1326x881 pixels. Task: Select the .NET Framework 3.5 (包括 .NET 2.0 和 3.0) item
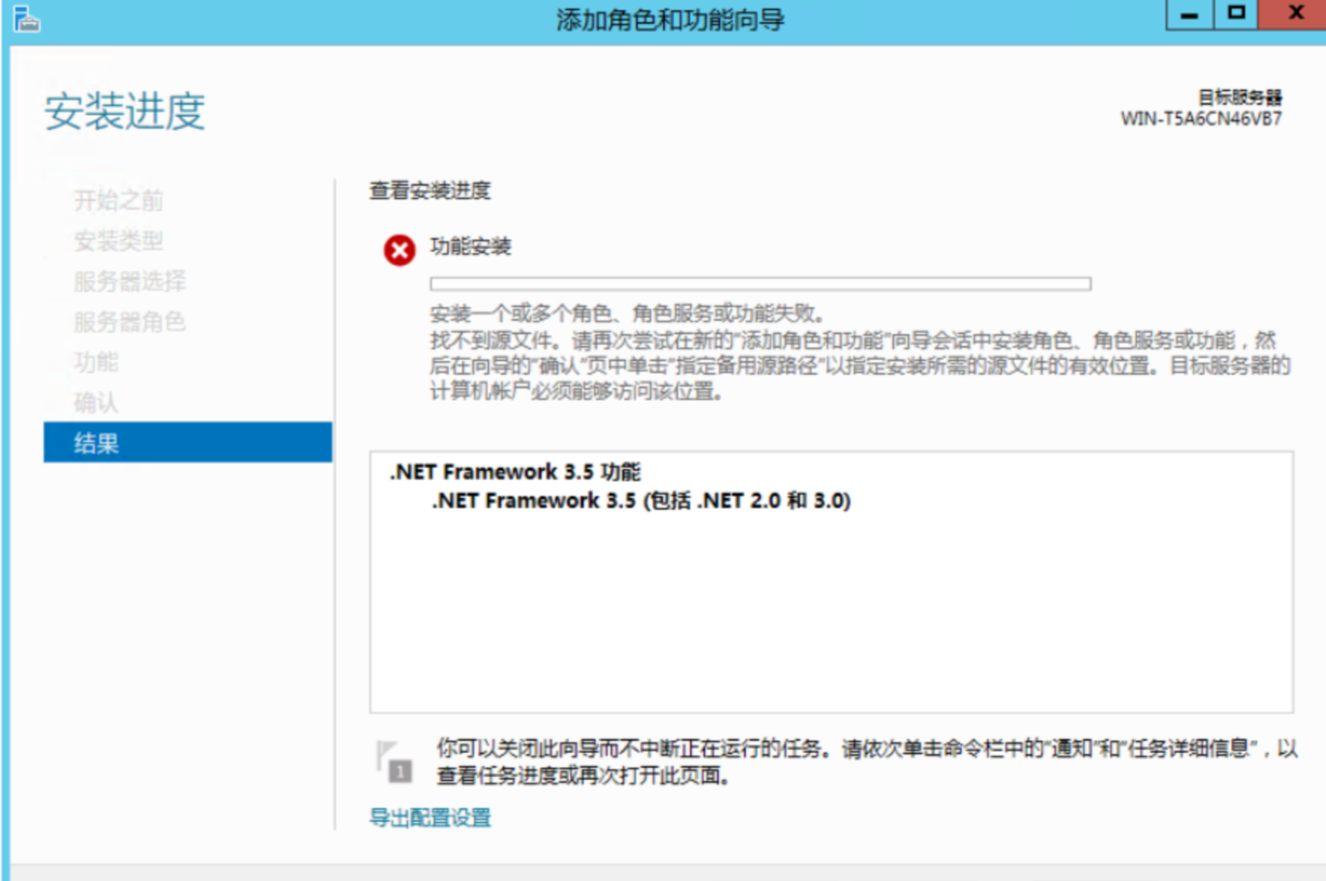click(x=641, y=502)
